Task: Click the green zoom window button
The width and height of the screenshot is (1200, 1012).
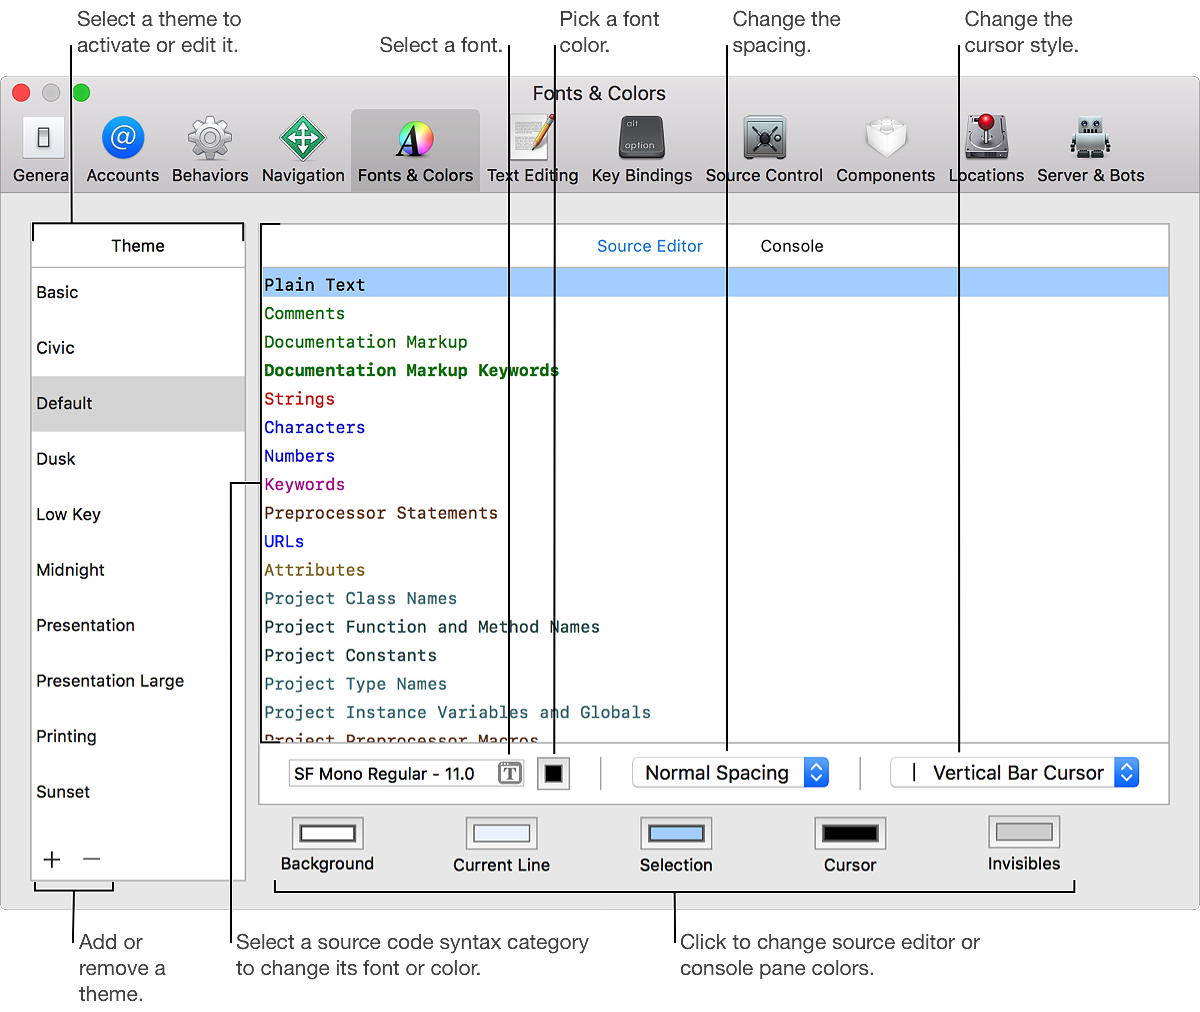Action: [81, 93]
